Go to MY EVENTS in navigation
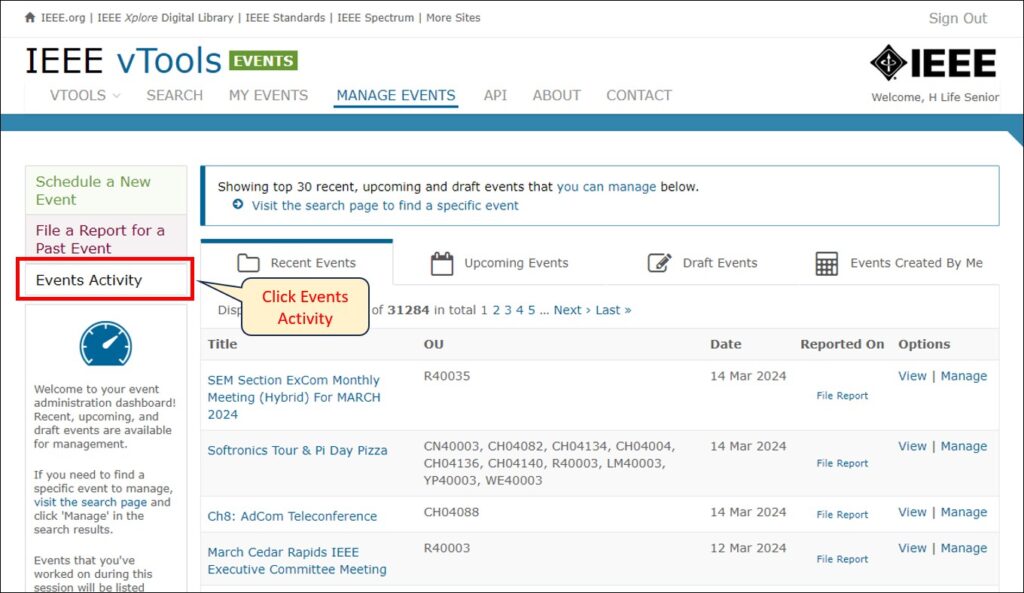 (268, 95)
